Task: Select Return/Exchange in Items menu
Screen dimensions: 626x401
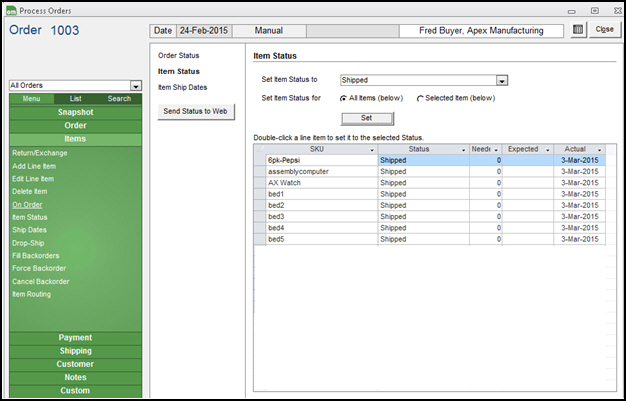Action: pos(33,153)
